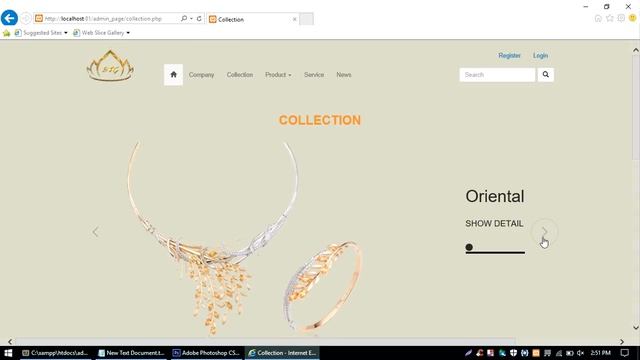
Task: Click the Windows Defender shield tray icon
Action: [513, 353]
